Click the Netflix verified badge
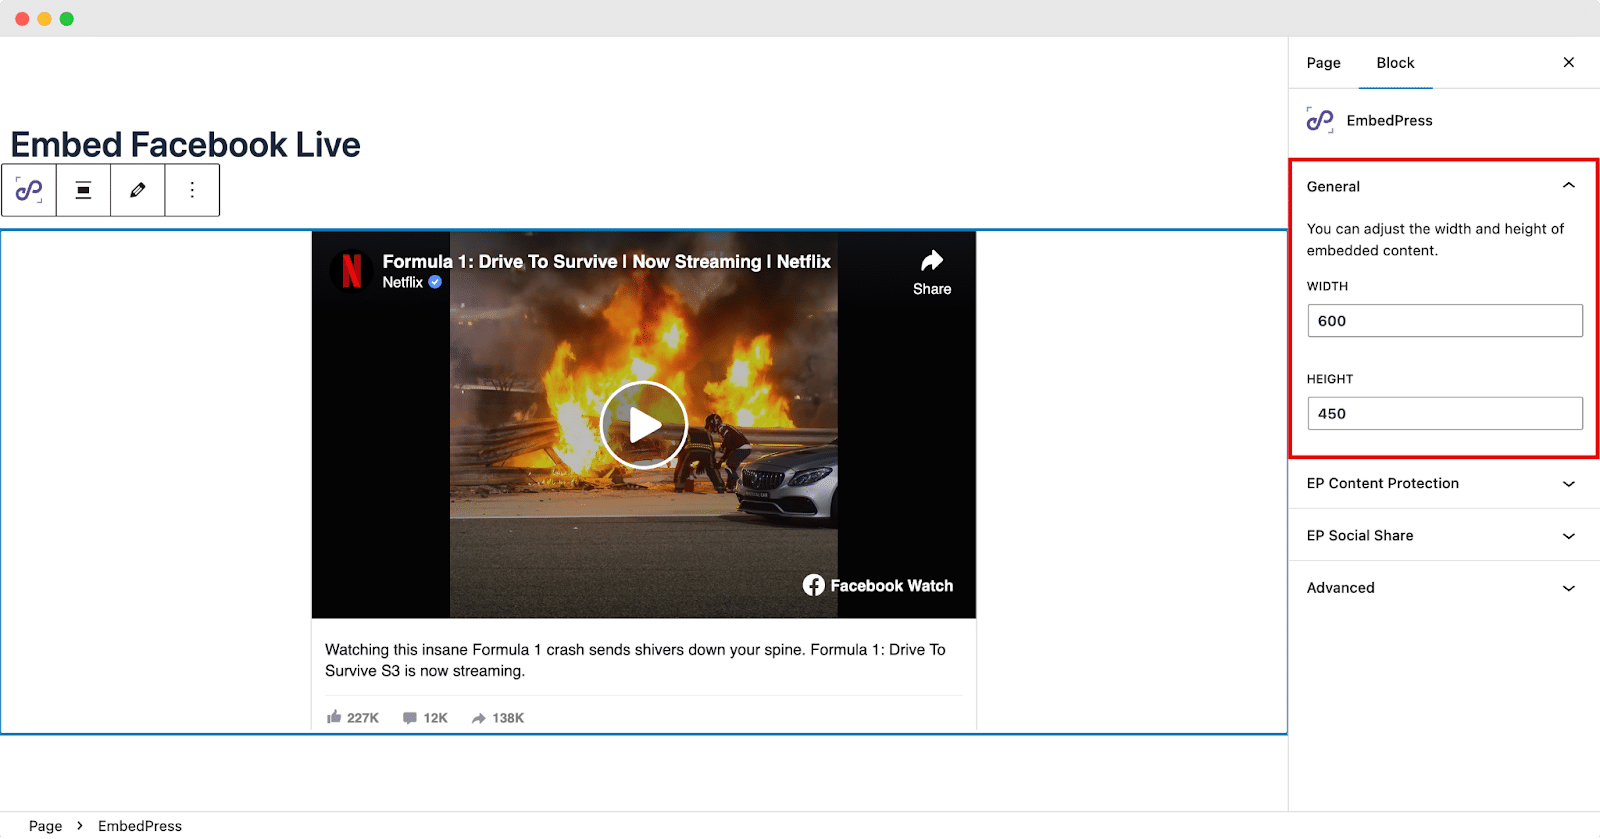This screenshot has width=1600, height=839. point(435,282)
